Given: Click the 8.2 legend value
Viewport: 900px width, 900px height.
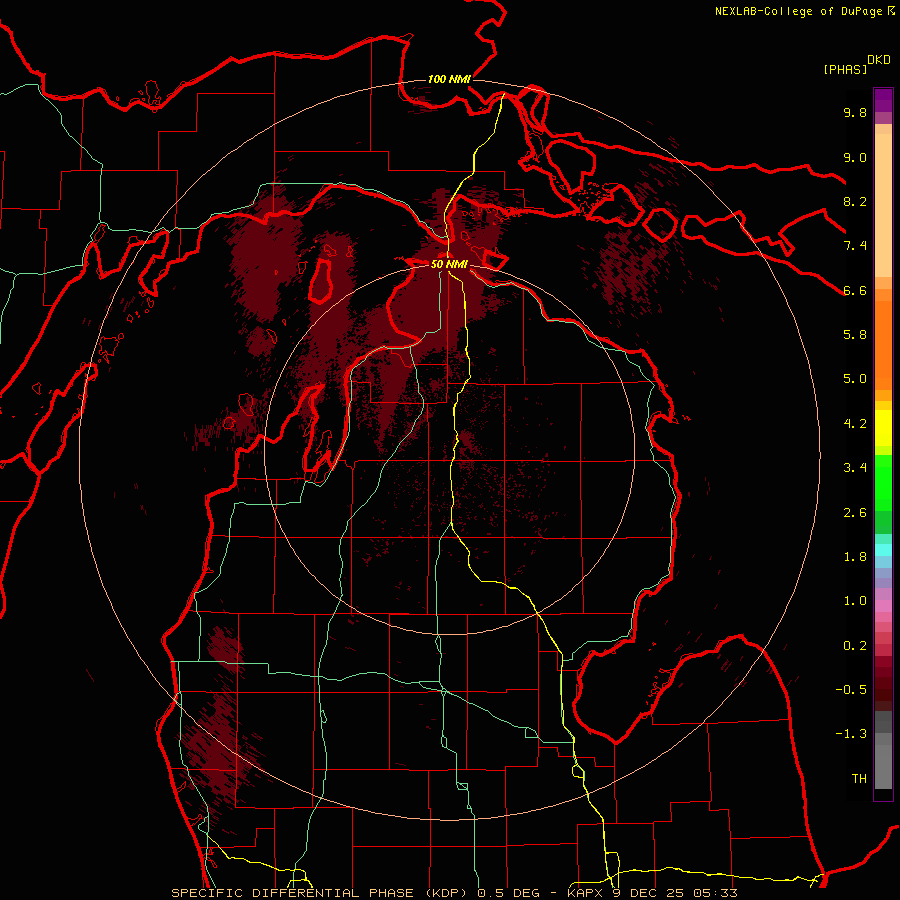Looking at the screenshot, I should pos(855,201).
